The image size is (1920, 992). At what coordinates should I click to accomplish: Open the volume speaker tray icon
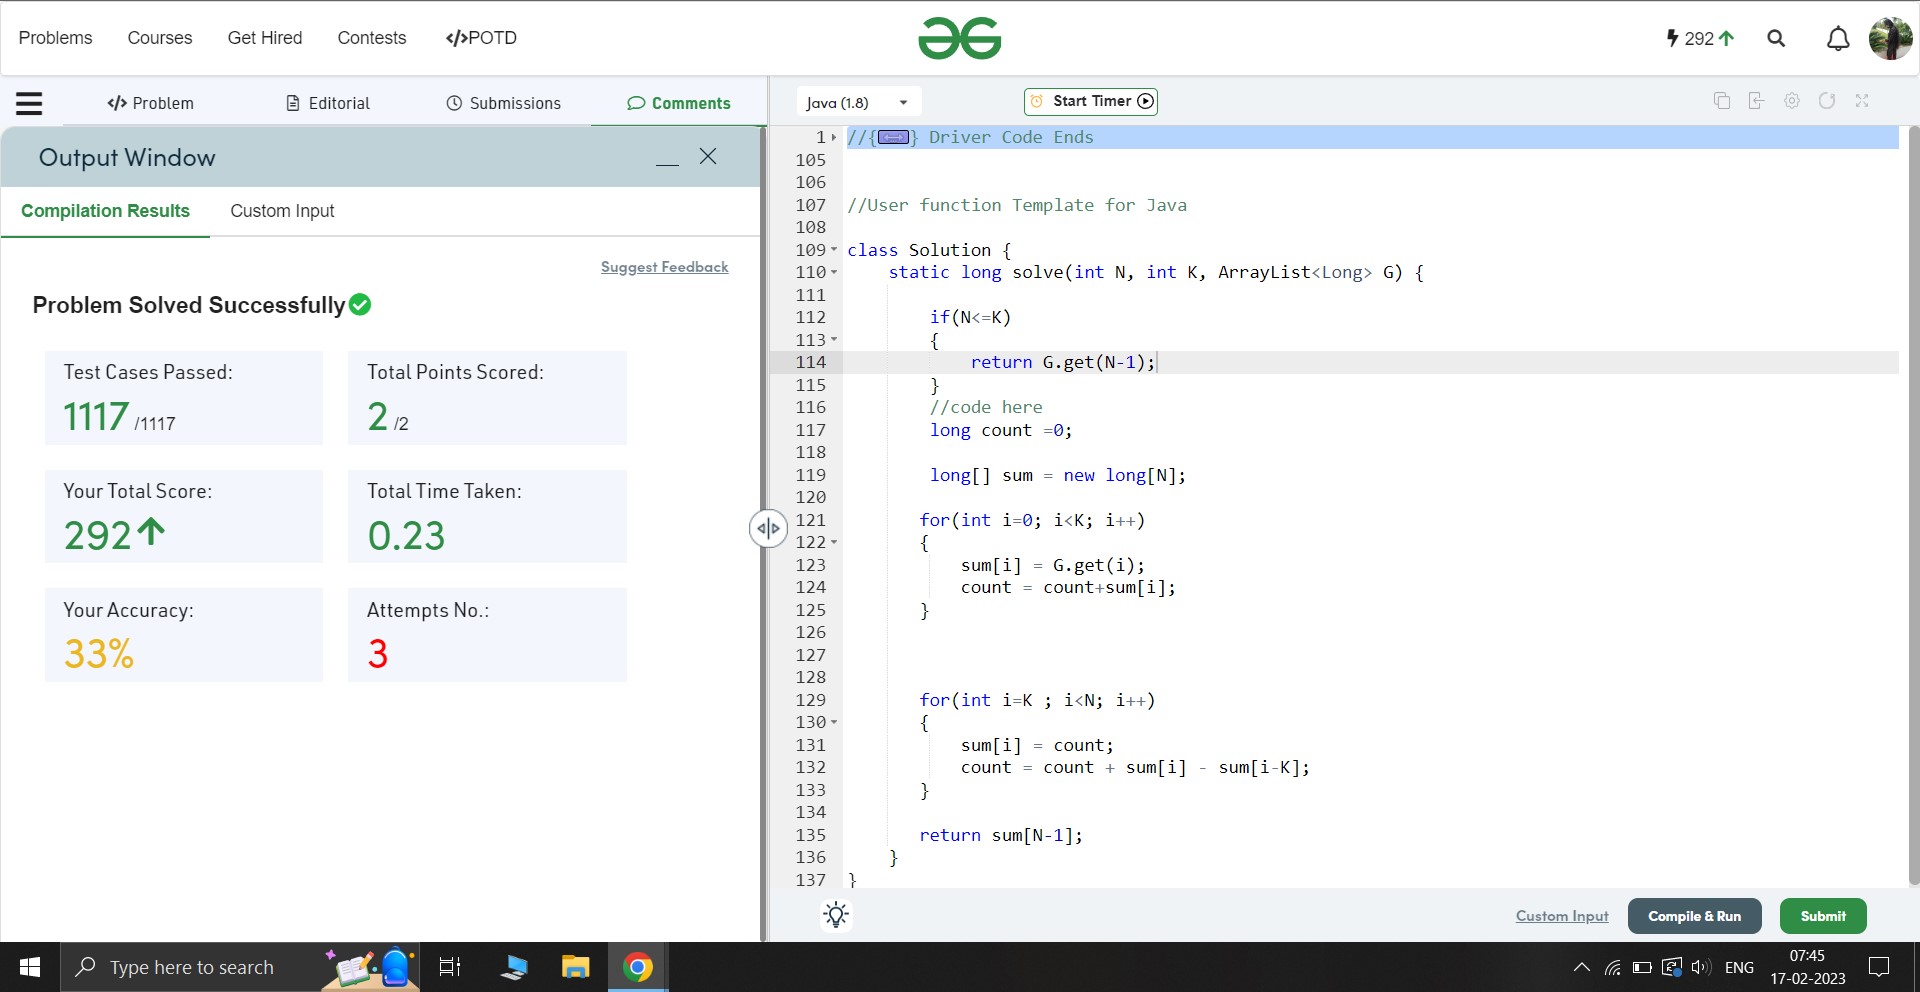[1701, 967]
